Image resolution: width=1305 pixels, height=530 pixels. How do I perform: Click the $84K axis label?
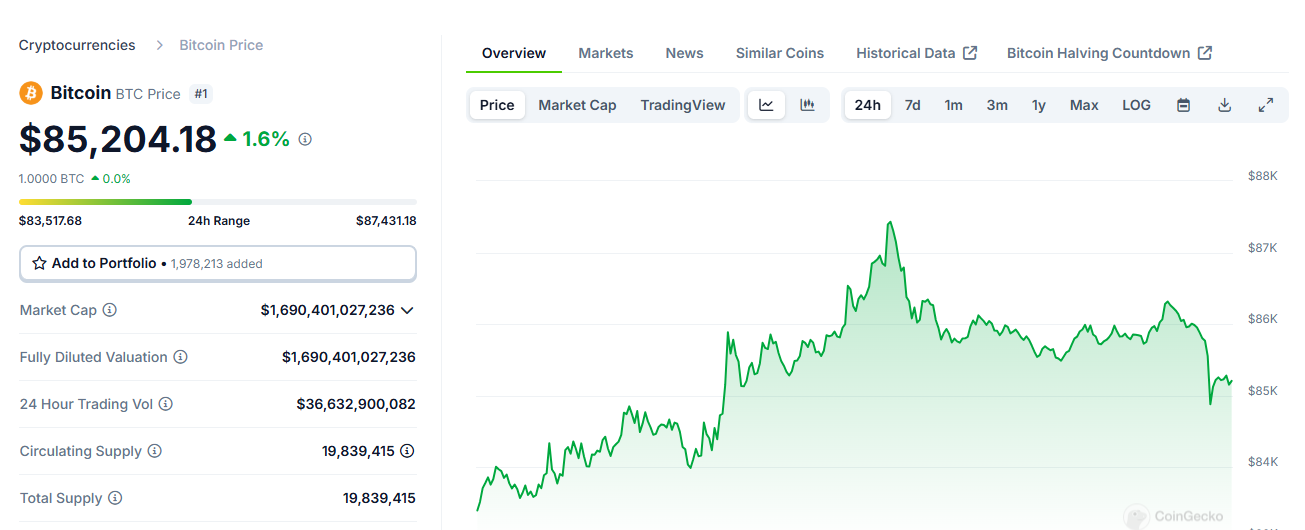click(x=1263, y=462)
